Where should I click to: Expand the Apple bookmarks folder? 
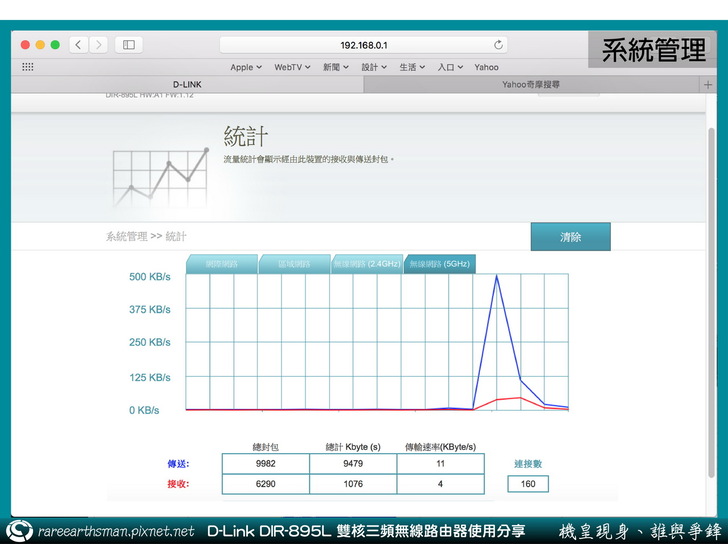tap(245, 67)
